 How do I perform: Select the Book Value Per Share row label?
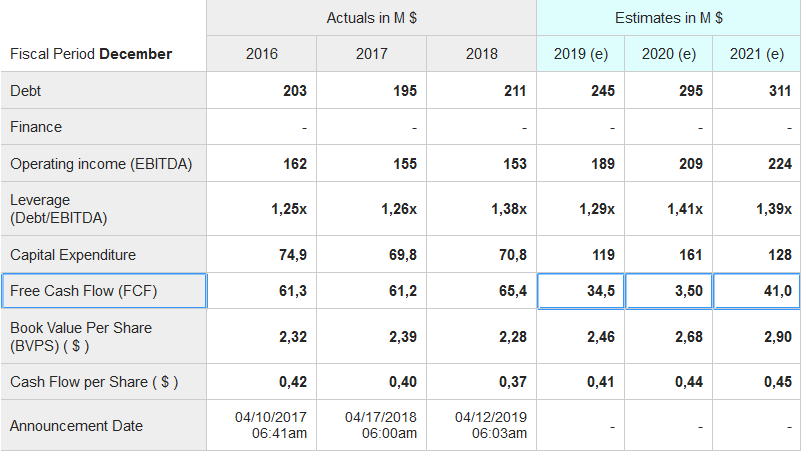(81, 336)
